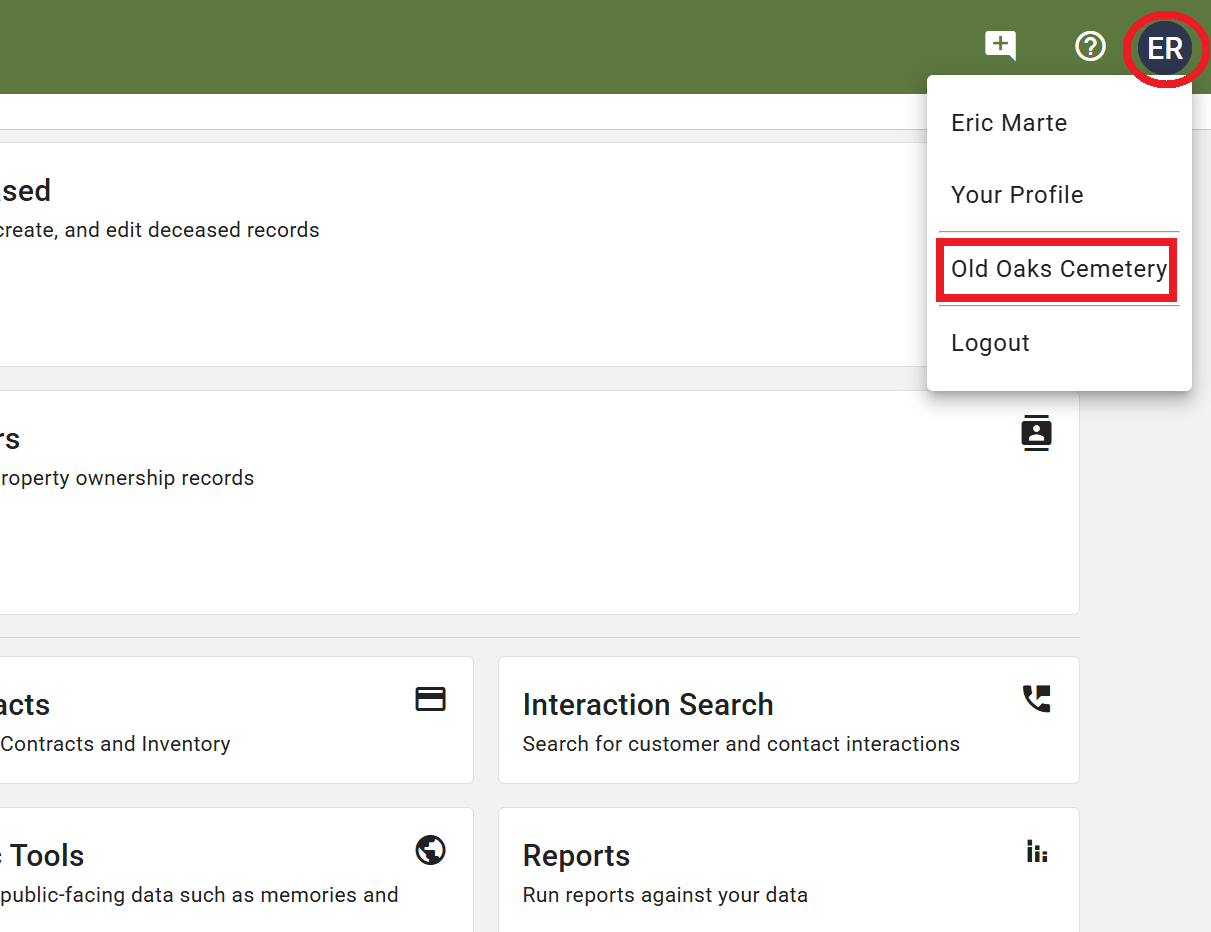The height and width of the screenshot is (932, 1211).
Task: Click the credit card icon on Contracts card
Action: pos(430,699)
